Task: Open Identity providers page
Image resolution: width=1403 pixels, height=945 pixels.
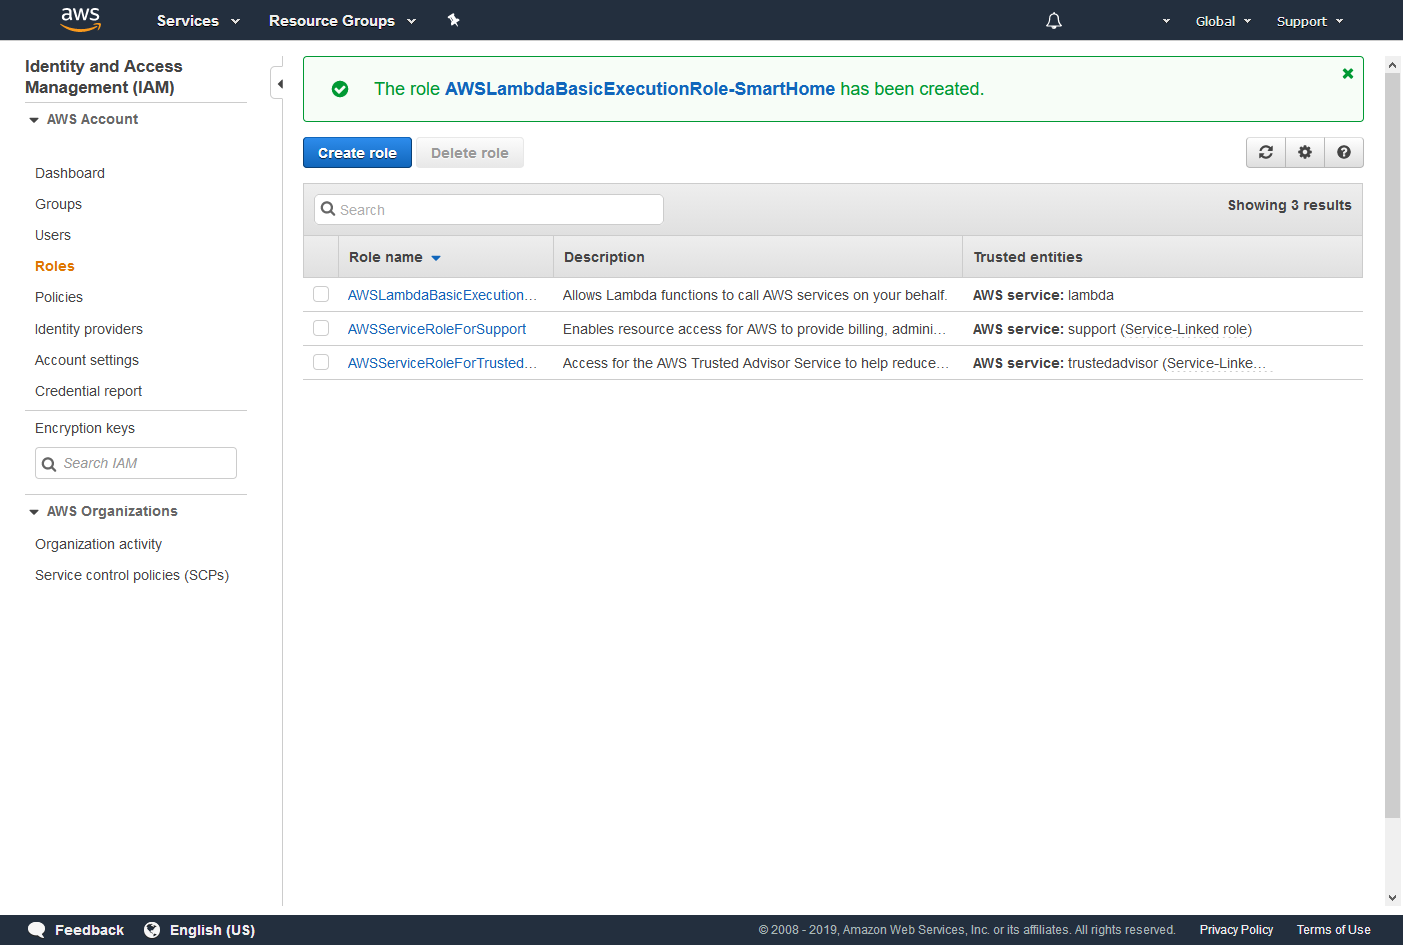Action: tap(89, 329)
